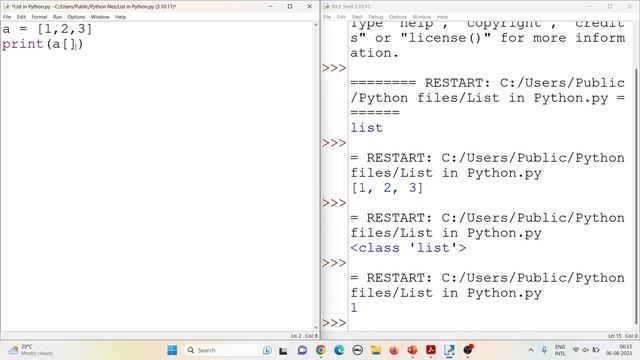Image resolution: width=640 pixels, height=360 pixels.
Task: Open the clock and date panel
Action: [619, 350]
